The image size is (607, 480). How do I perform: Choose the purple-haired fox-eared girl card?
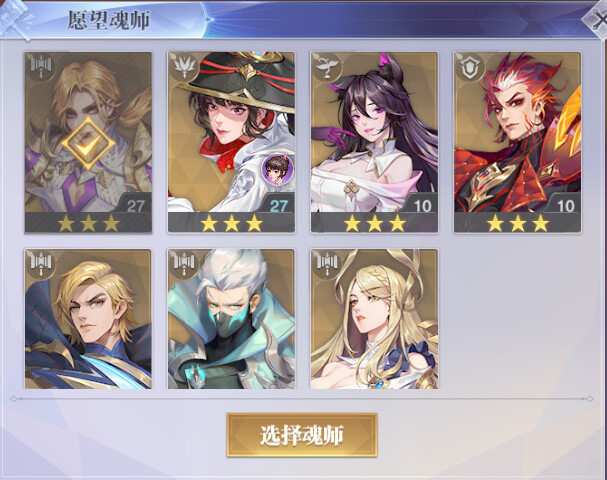(x=374, y=142)
